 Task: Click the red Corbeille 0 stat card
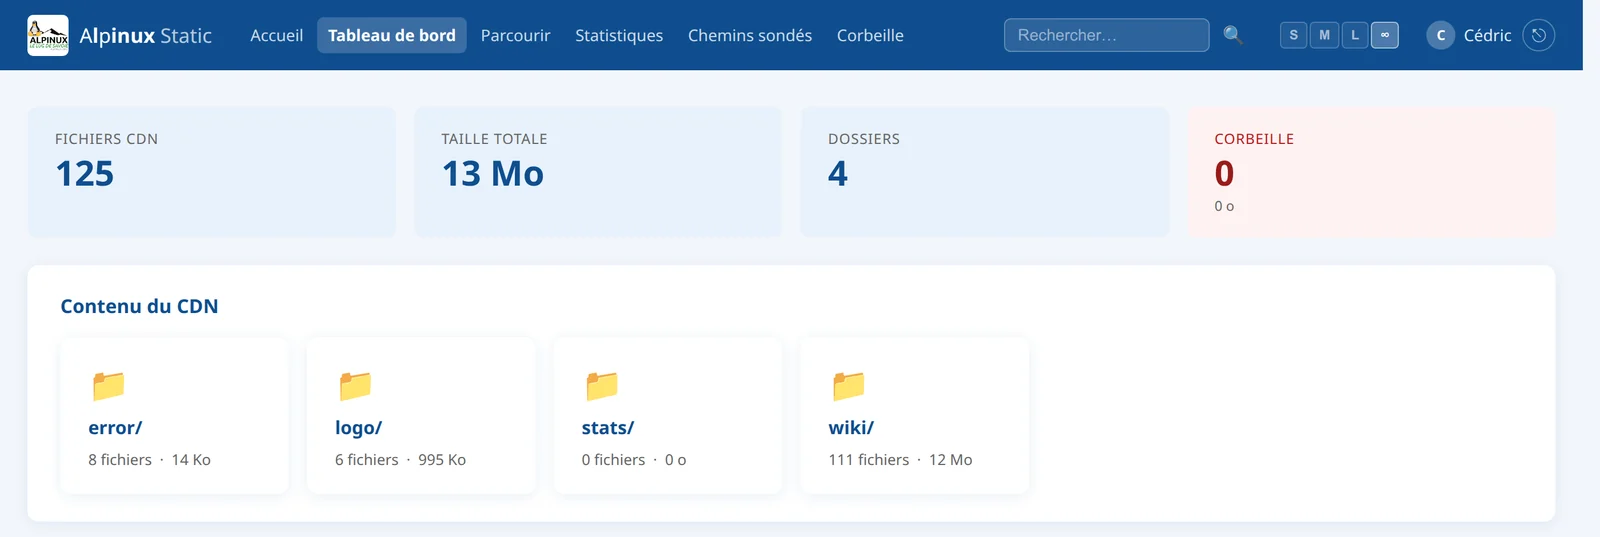click(1371, 172)
